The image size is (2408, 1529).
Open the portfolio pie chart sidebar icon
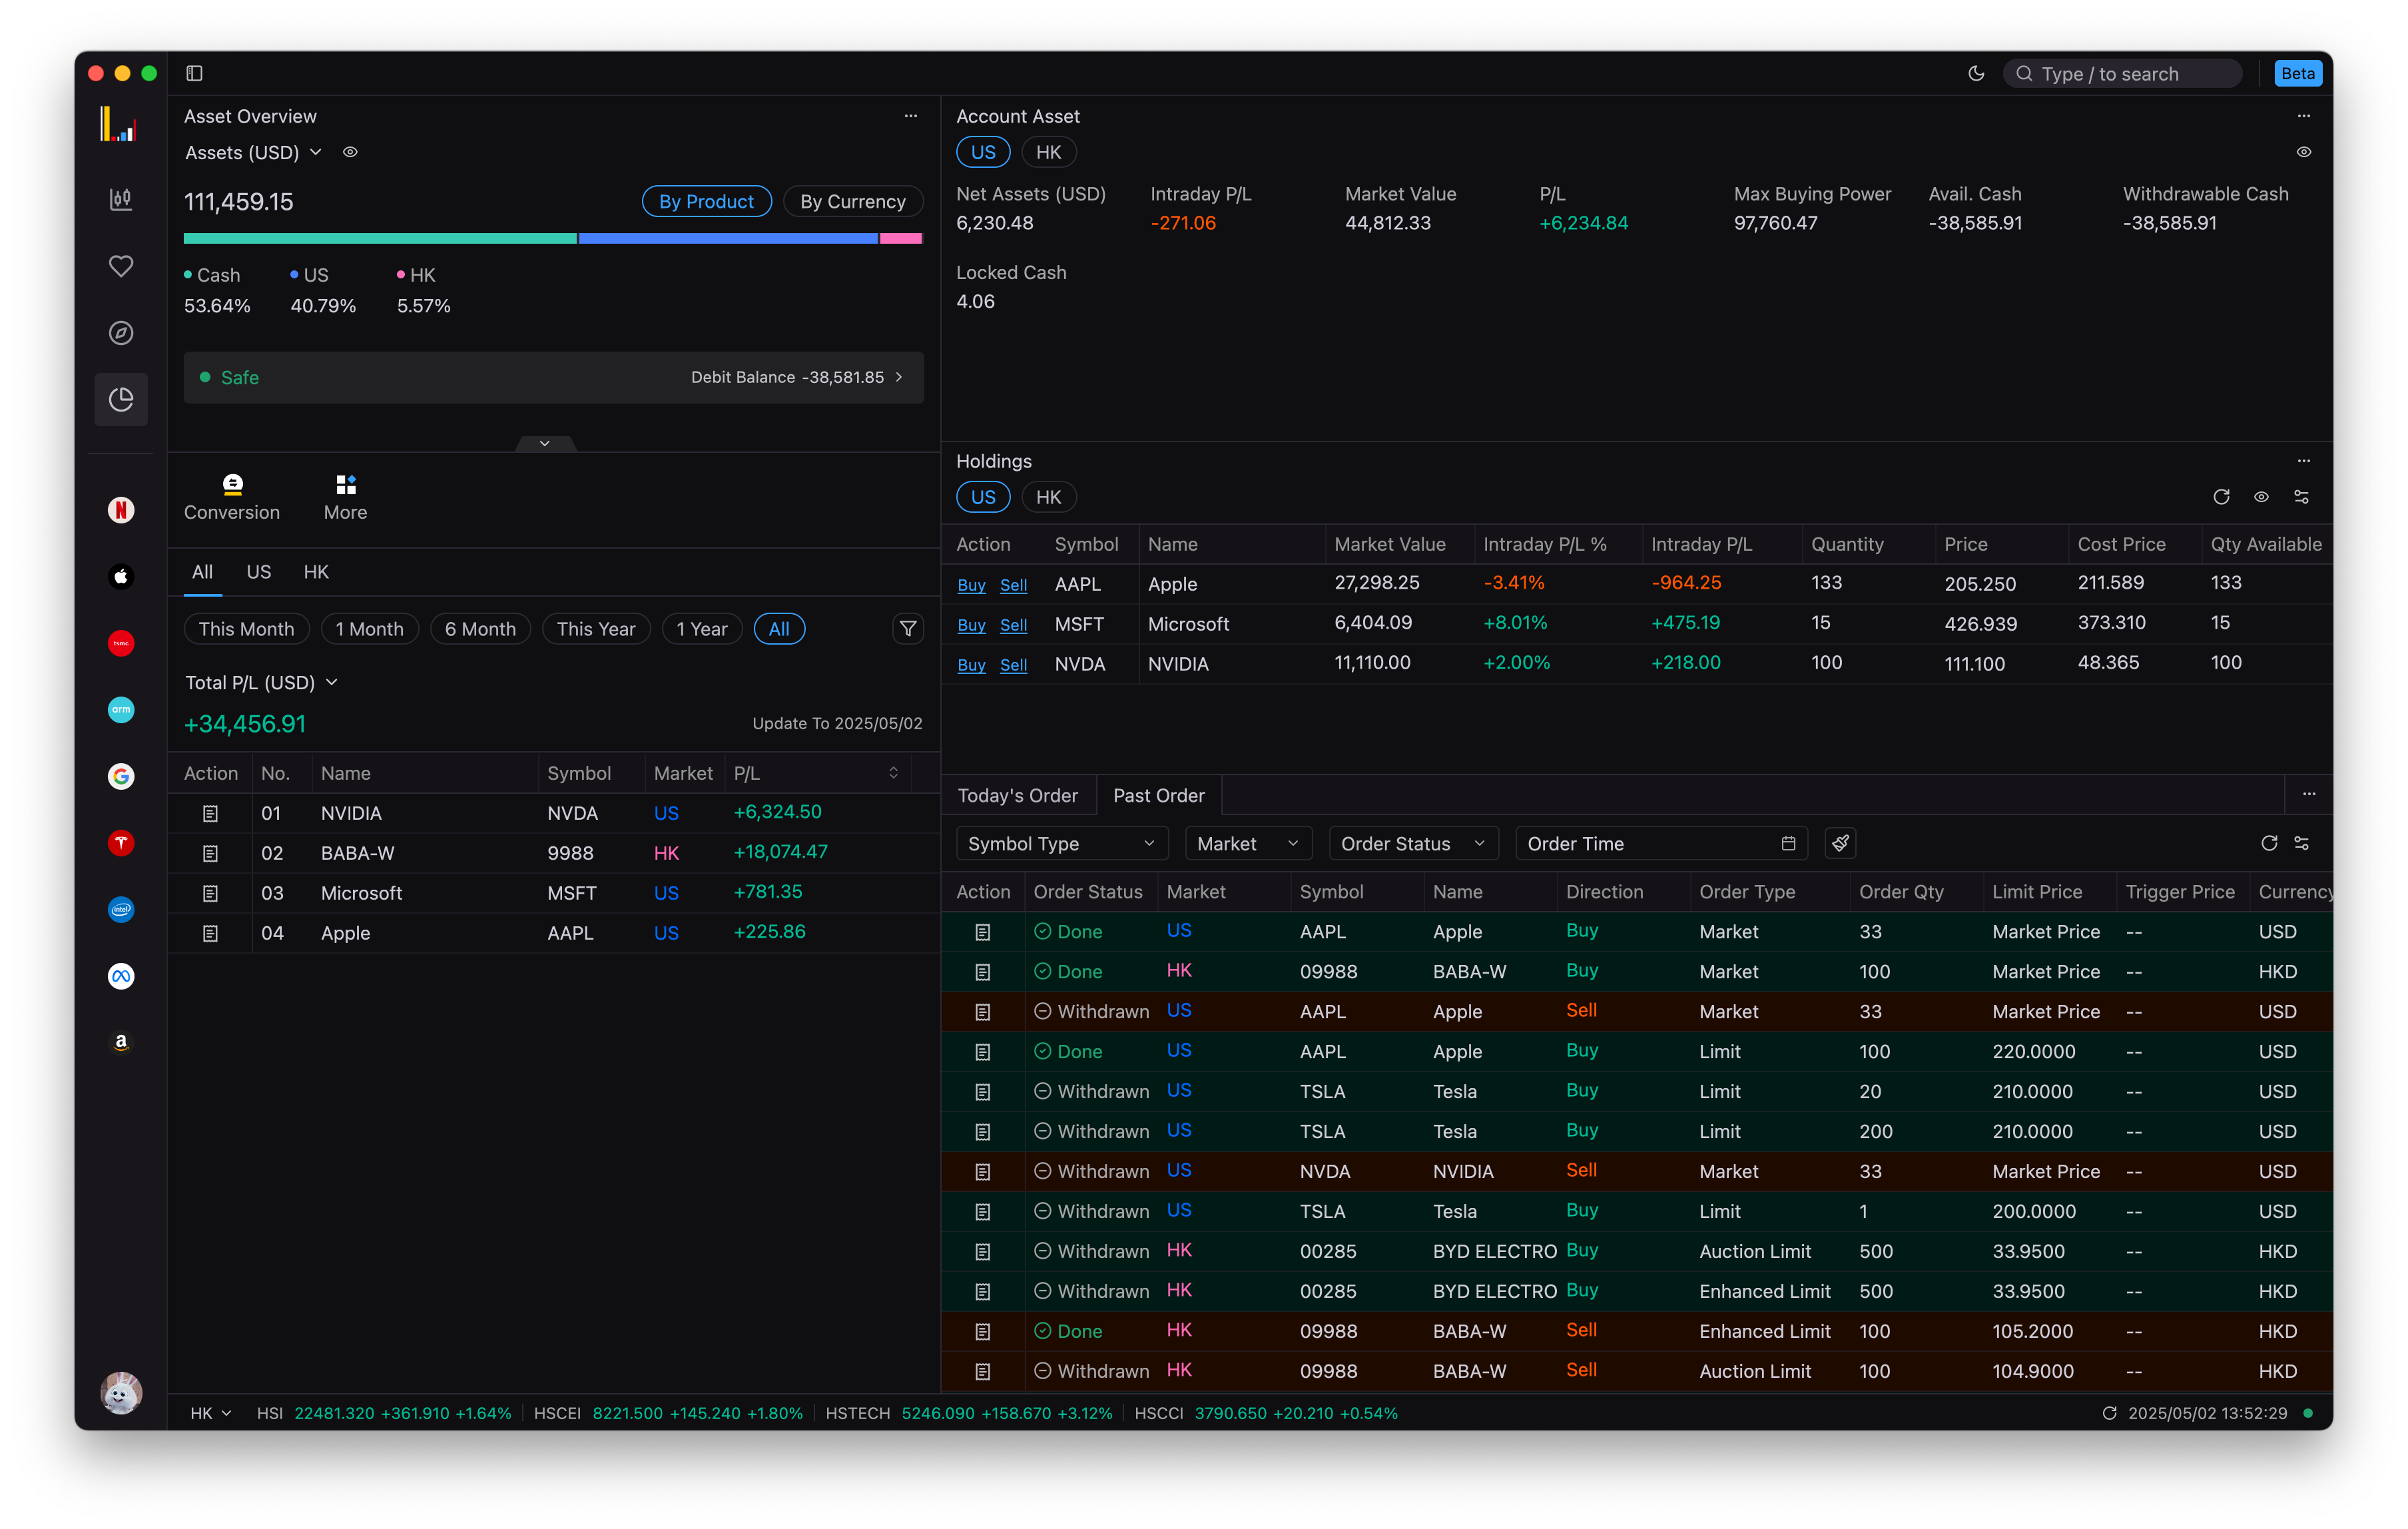[121, 400]
